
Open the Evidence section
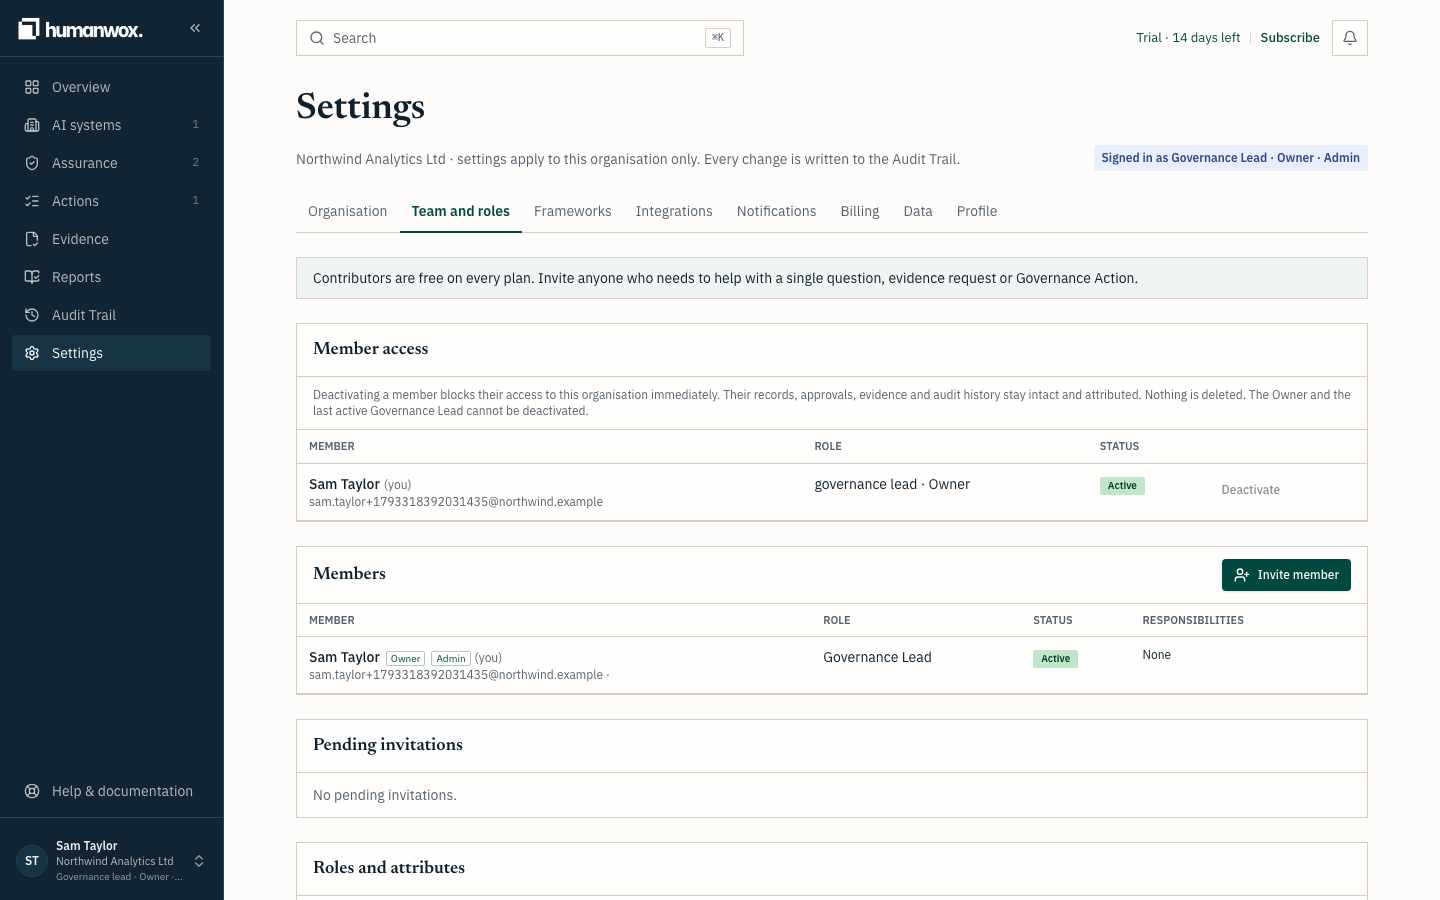(111, 239)
